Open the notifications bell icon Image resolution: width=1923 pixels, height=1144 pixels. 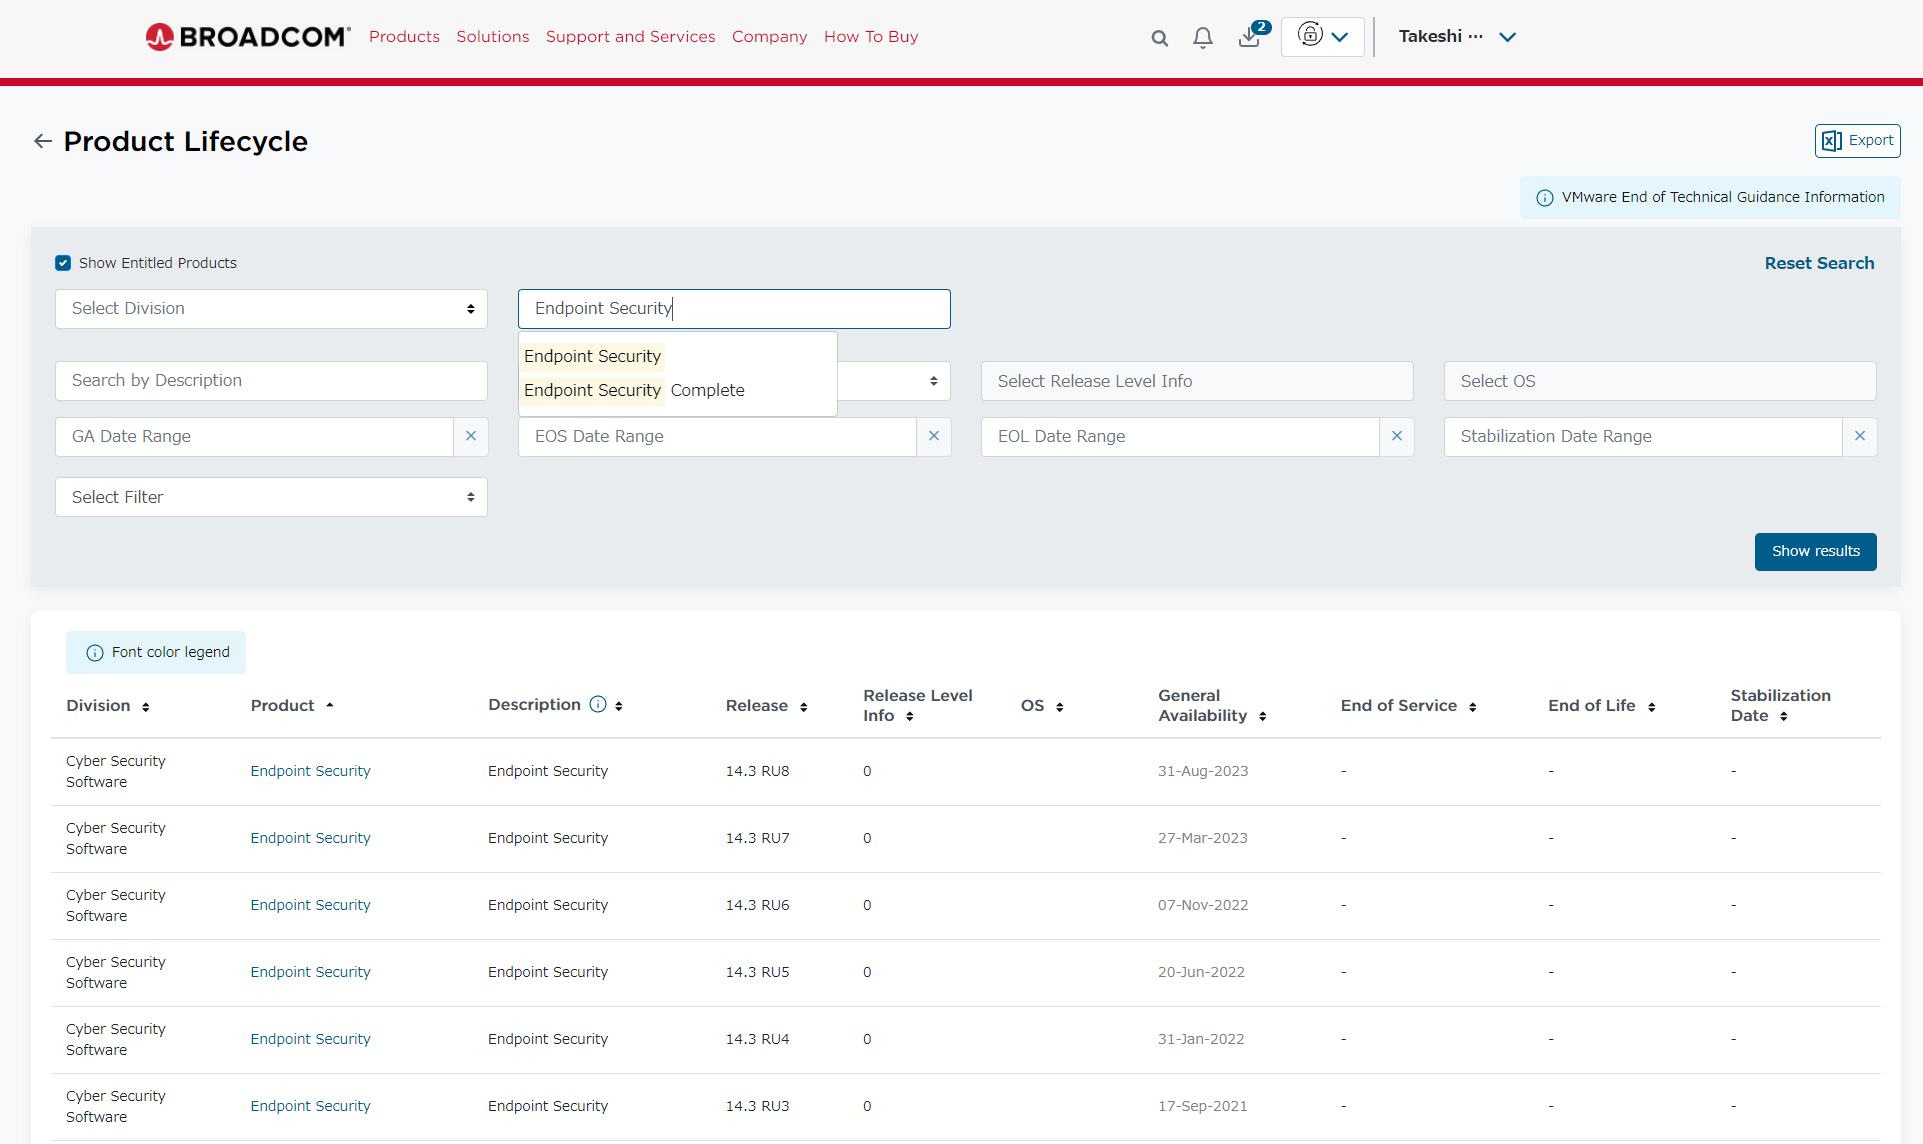pos(1203,38)
